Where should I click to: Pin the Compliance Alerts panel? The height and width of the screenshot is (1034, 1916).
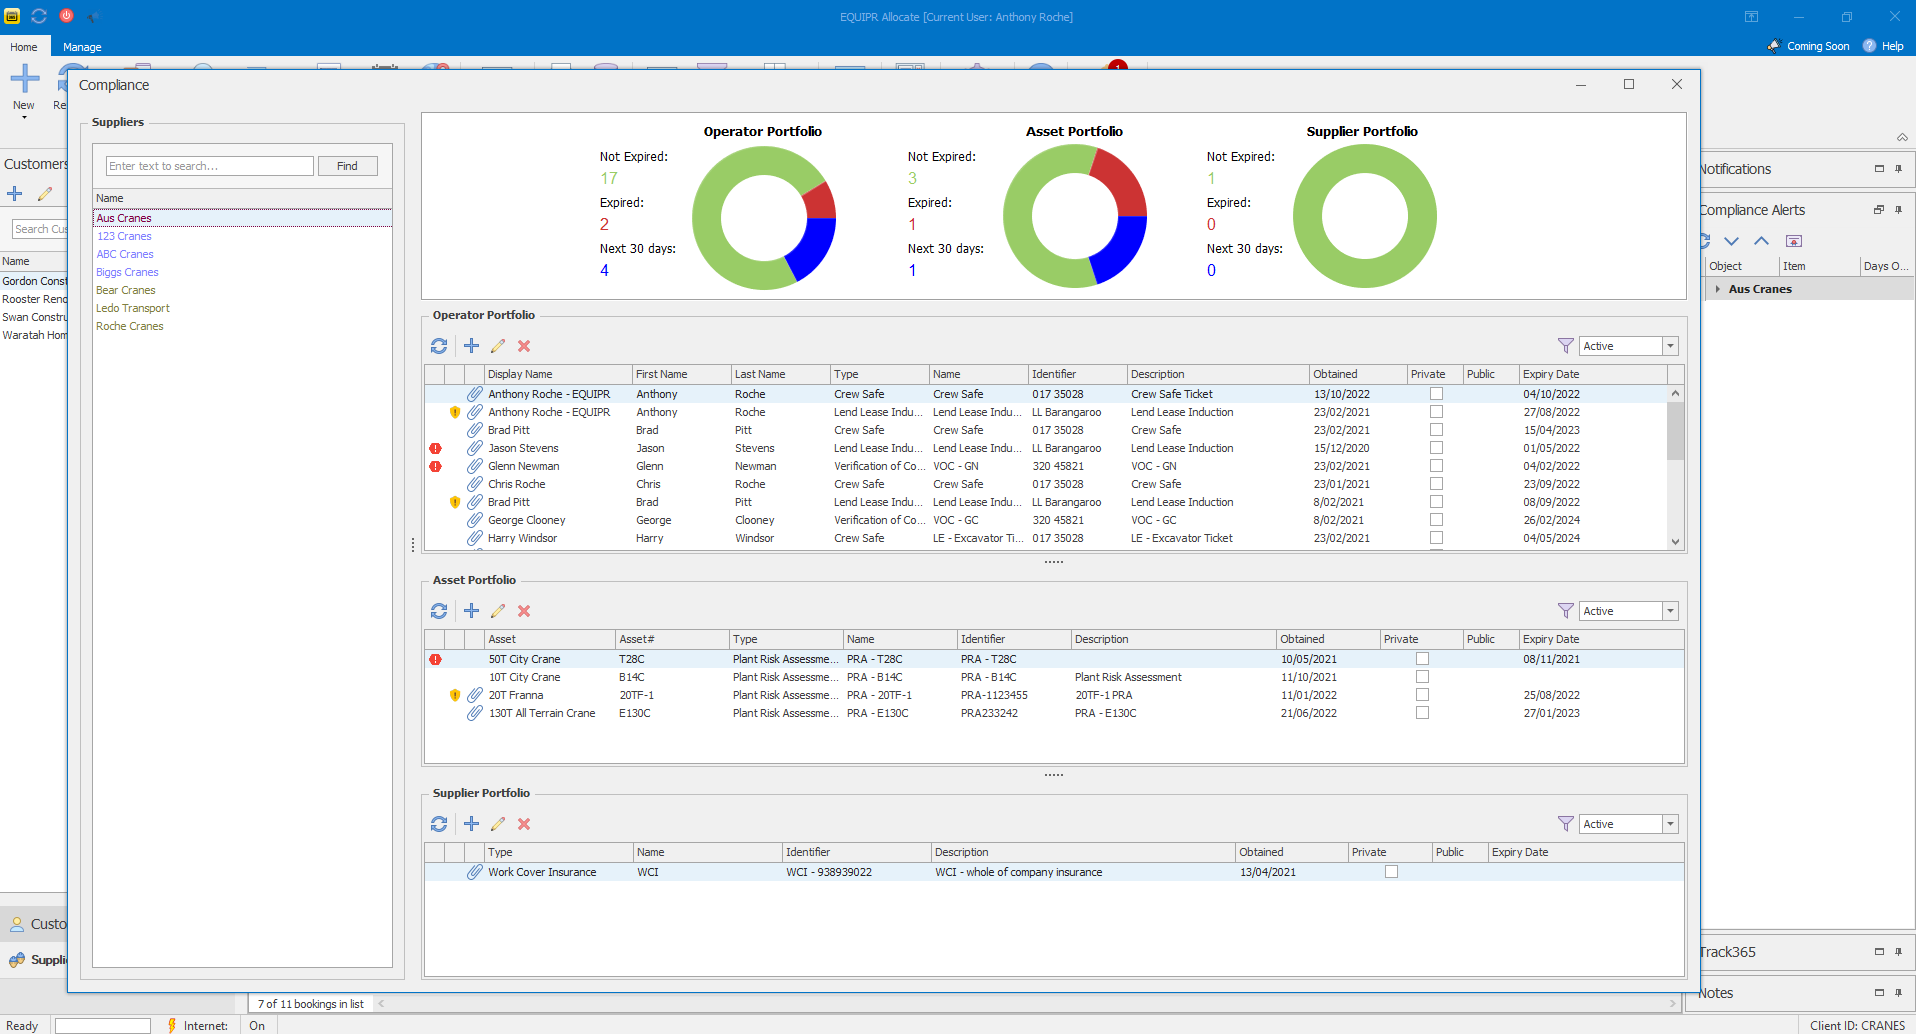[x=1898, y=210]
